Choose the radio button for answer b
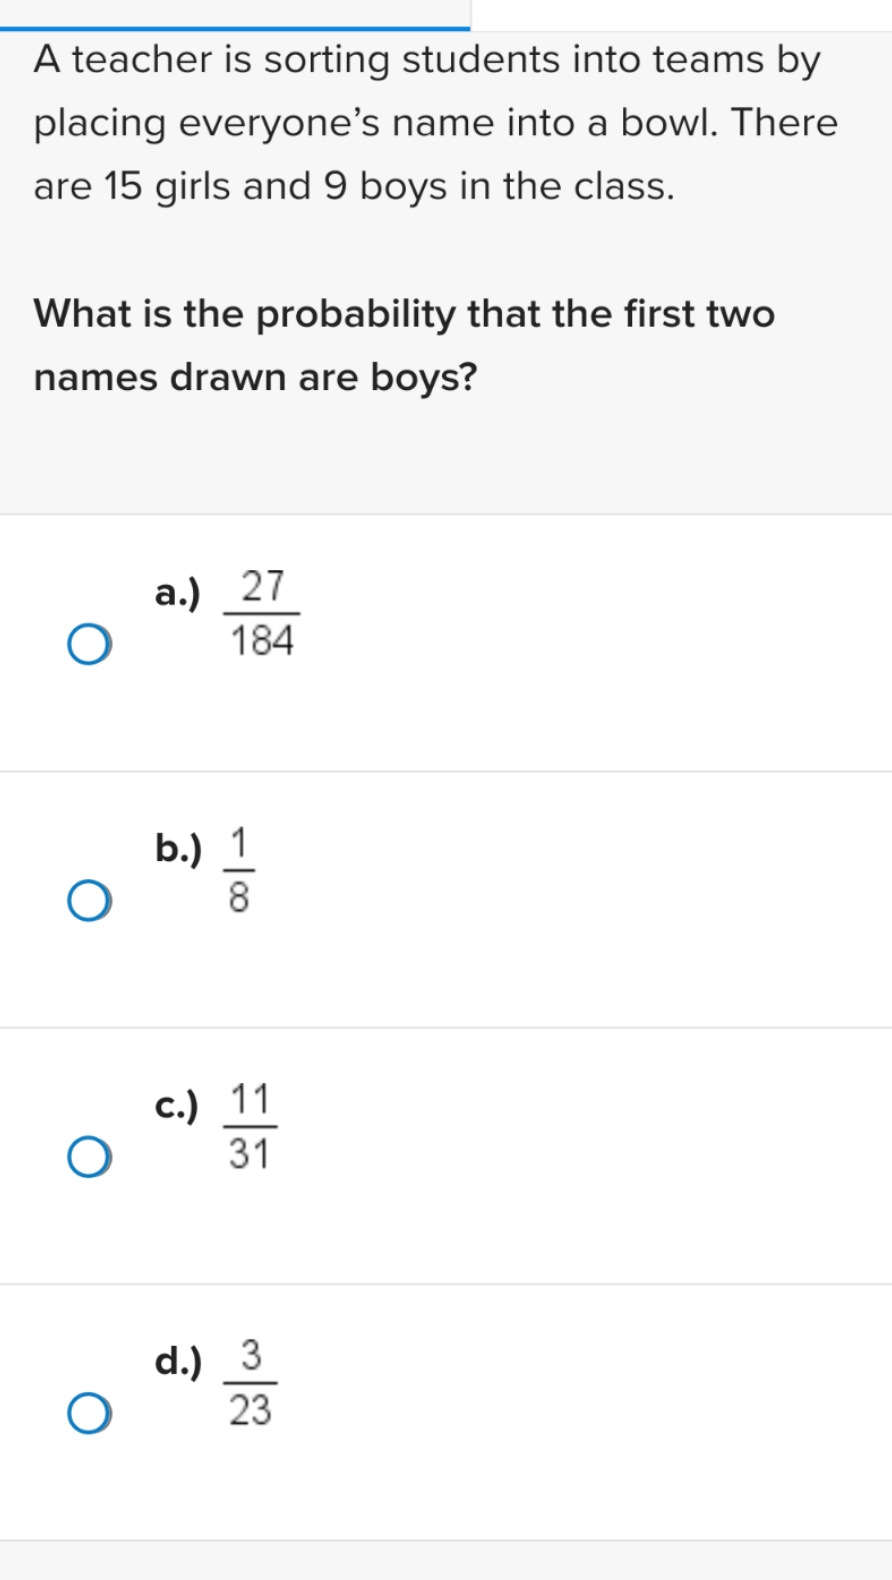The width and height of the screenshot is (892, 1580). (89, 900)
